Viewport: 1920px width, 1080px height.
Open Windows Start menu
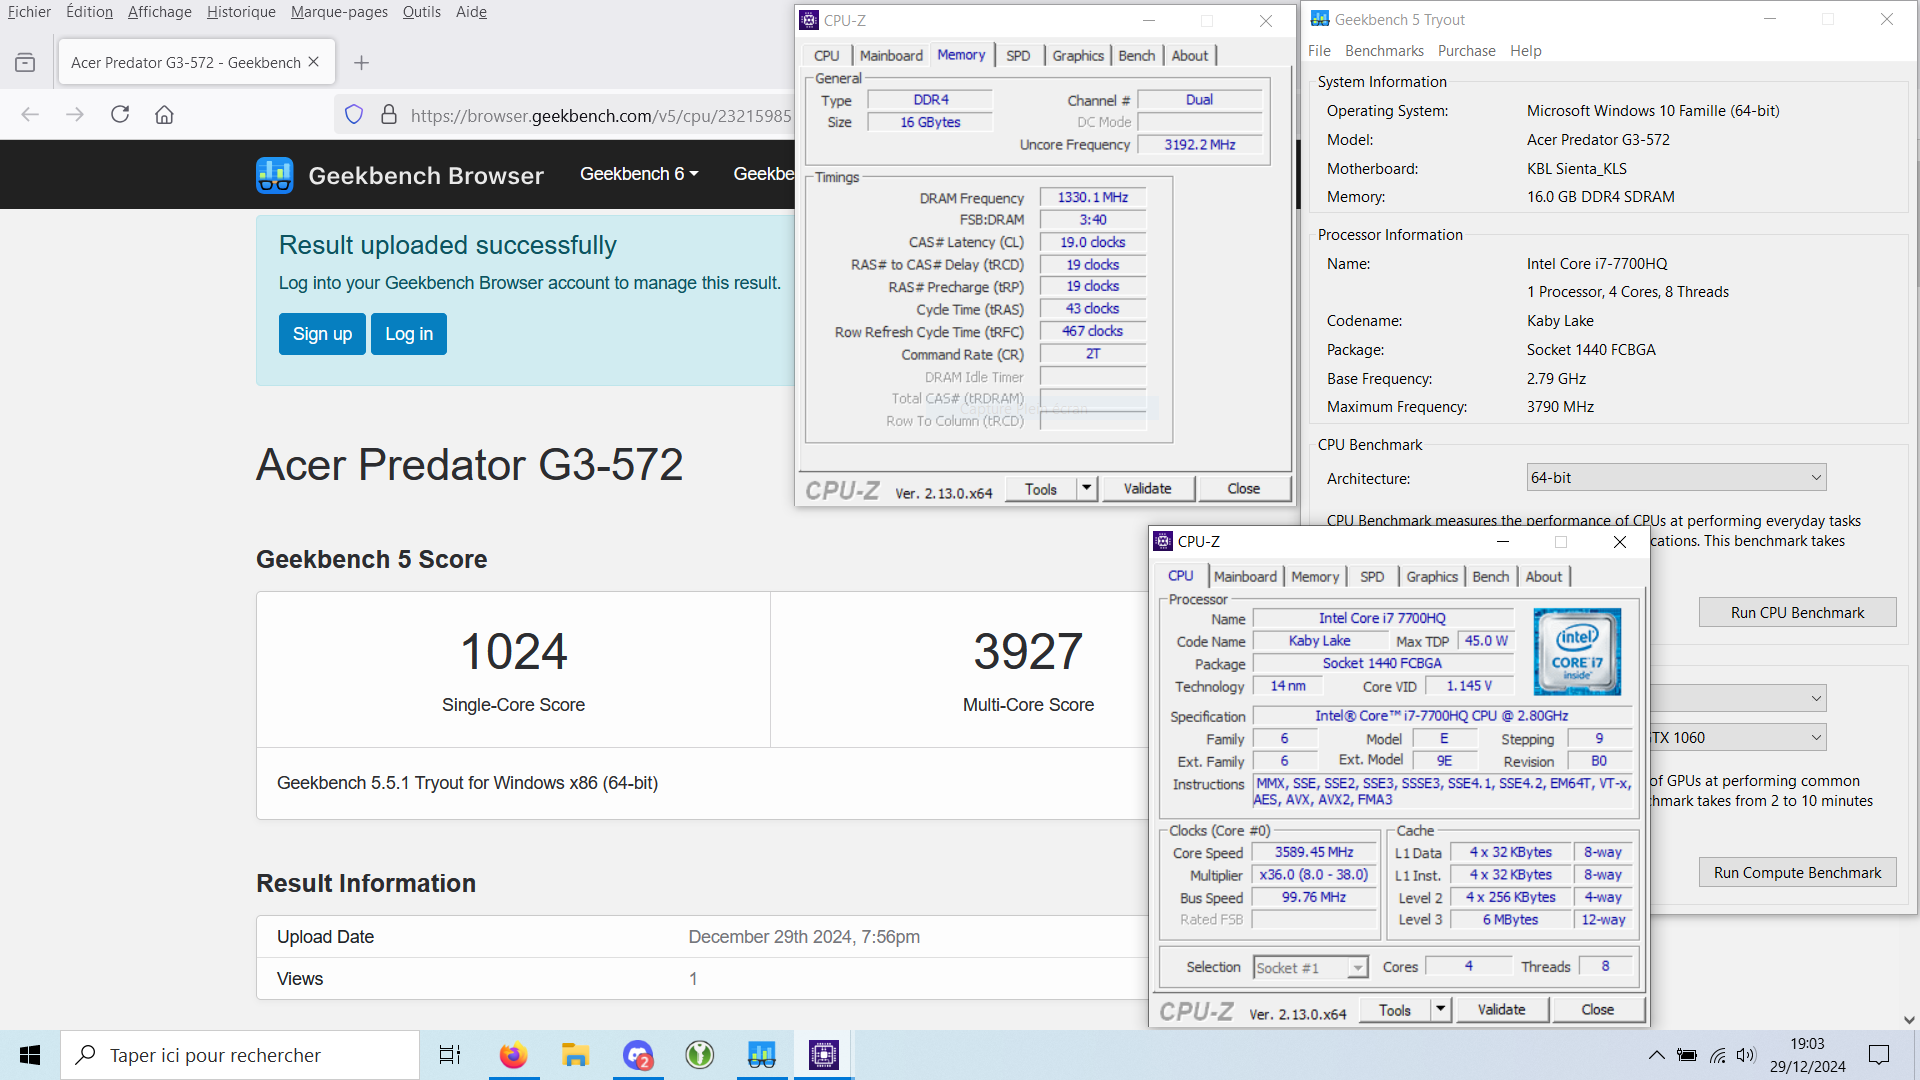click(30, 1055)
